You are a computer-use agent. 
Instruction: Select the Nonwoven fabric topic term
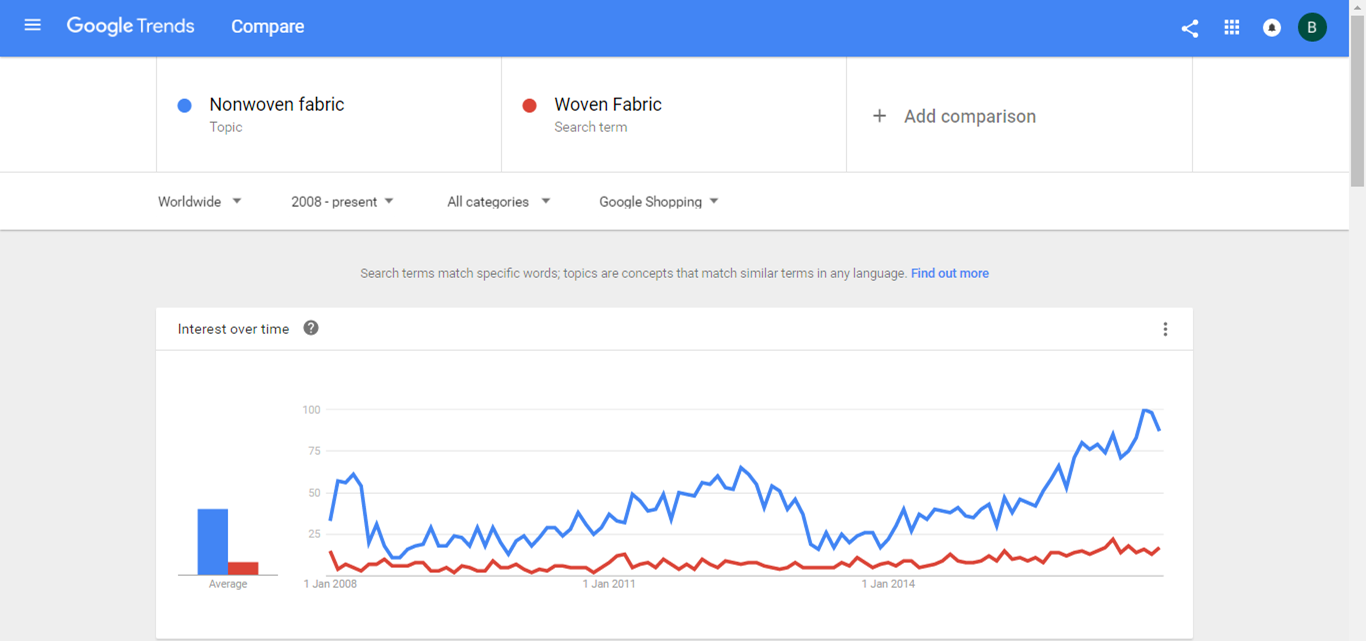276,105
